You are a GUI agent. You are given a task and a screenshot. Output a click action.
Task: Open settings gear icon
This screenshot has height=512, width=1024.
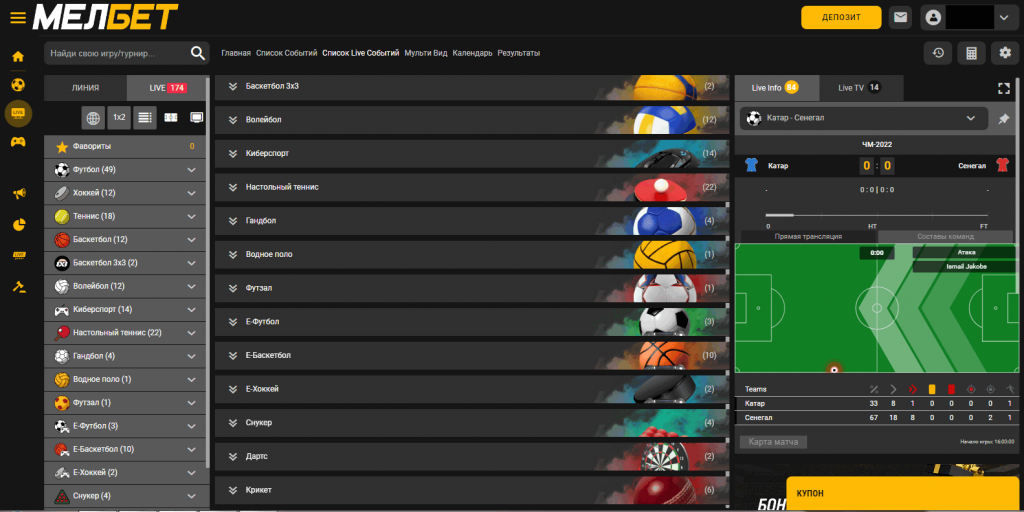point(1005,53)
